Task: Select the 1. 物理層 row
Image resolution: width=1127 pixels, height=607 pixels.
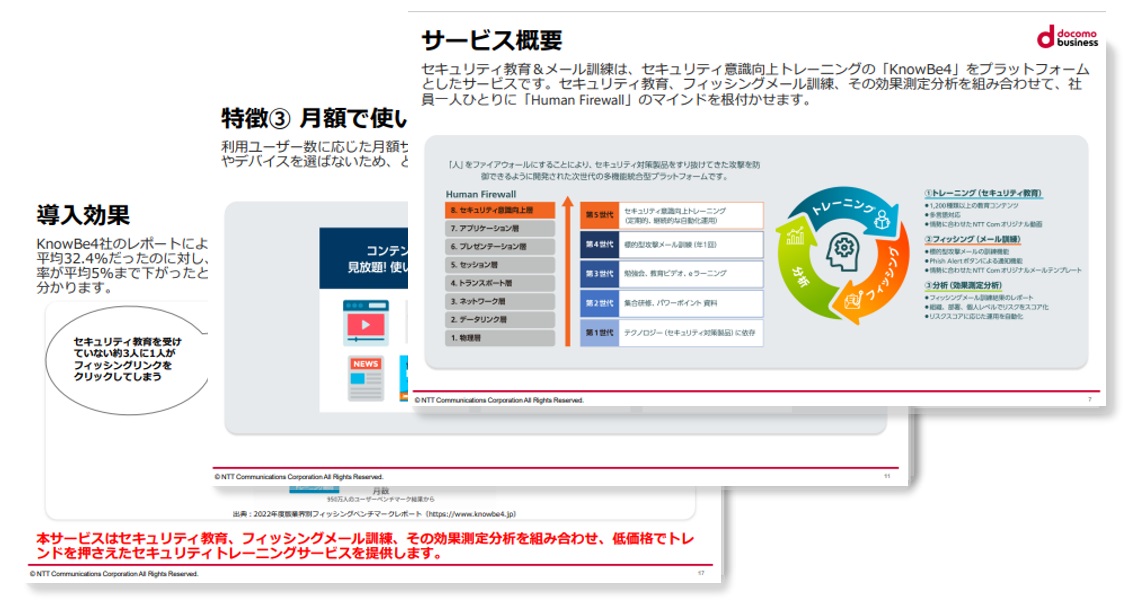Action: [500, 338]
